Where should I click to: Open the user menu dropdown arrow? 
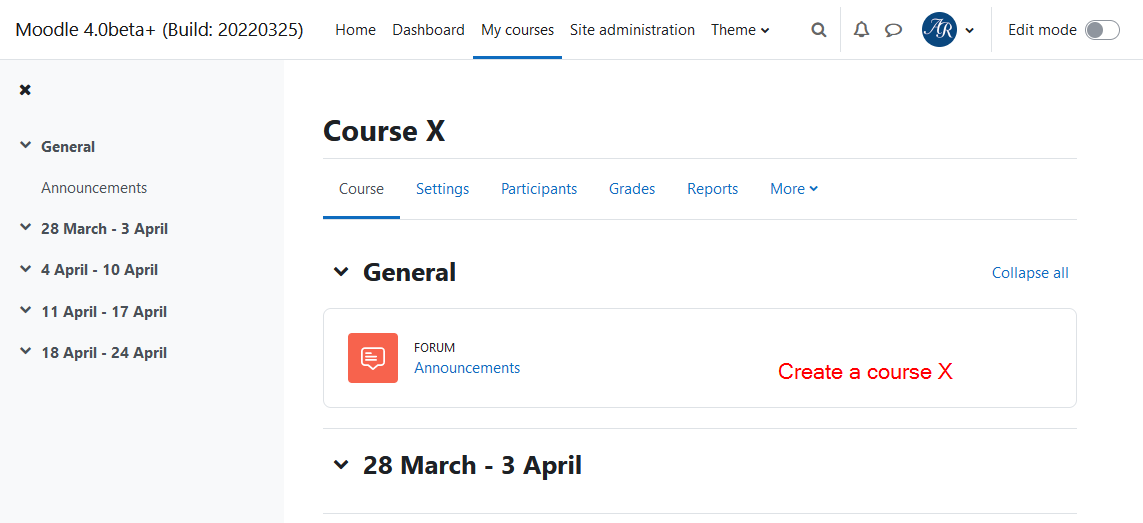(970, 31)
